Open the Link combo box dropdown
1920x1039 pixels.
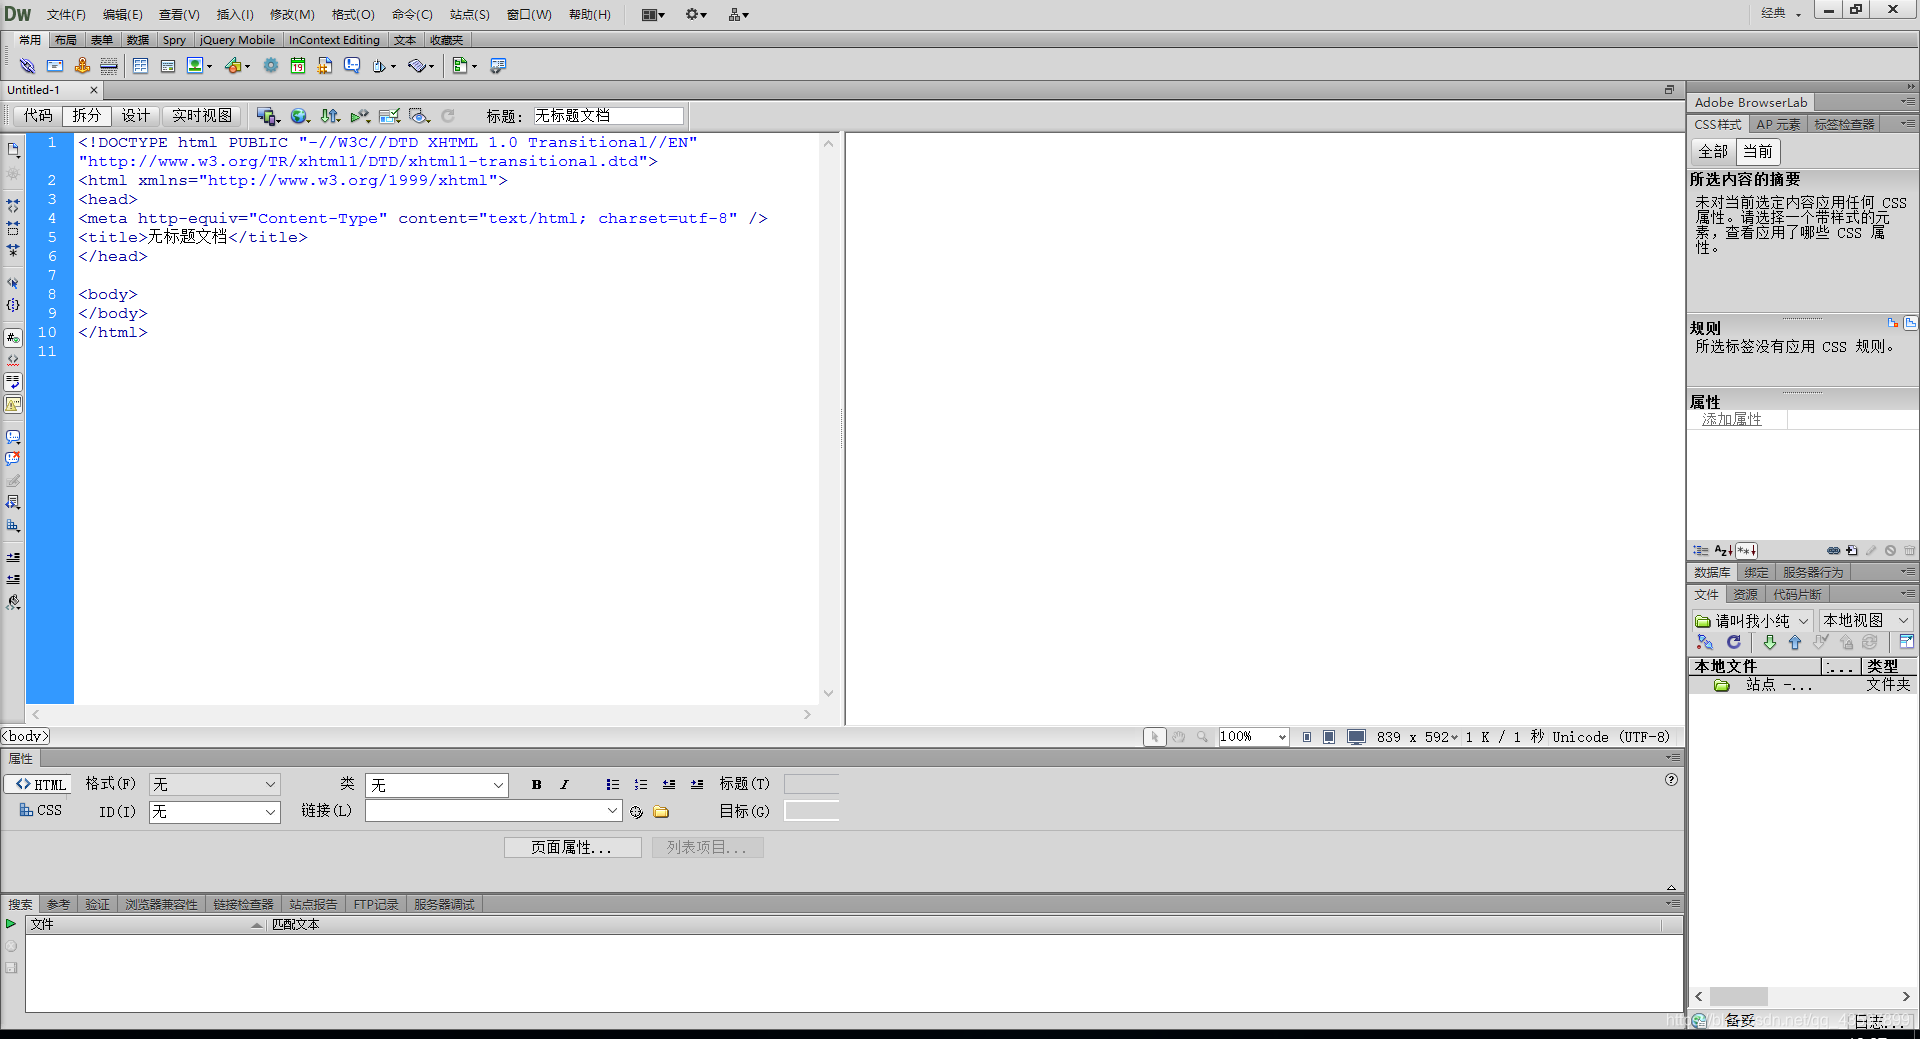[x=612, y=811]
